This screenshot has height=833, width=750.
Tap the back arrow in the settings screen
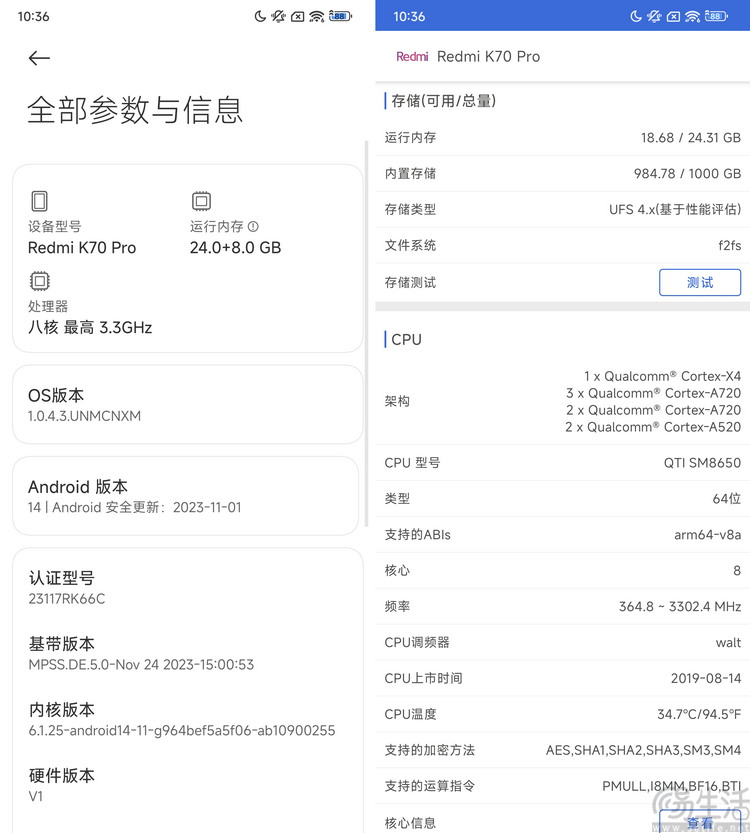click(39, 58)
